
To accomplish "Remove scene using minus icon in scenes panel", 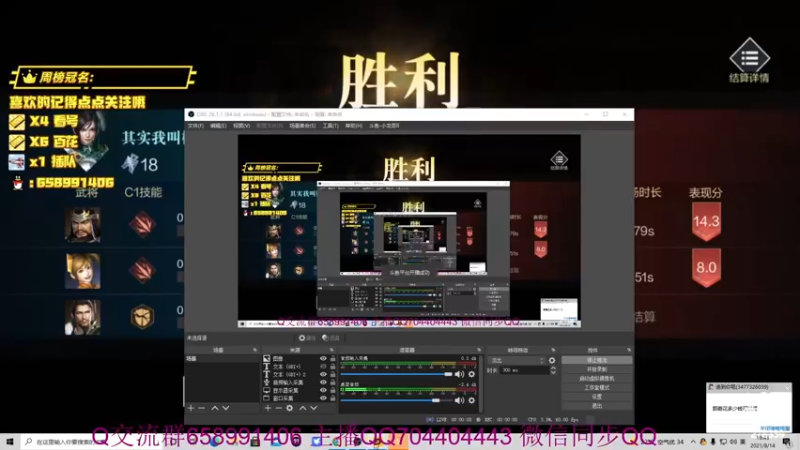I will pos(202,408).
